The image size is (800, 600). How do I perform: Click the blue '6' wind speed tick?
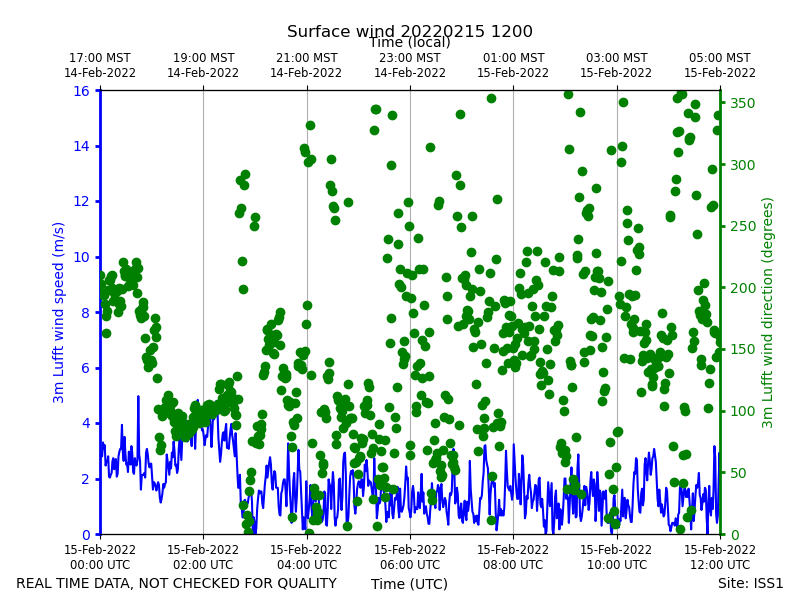click(x=86, y=368)
